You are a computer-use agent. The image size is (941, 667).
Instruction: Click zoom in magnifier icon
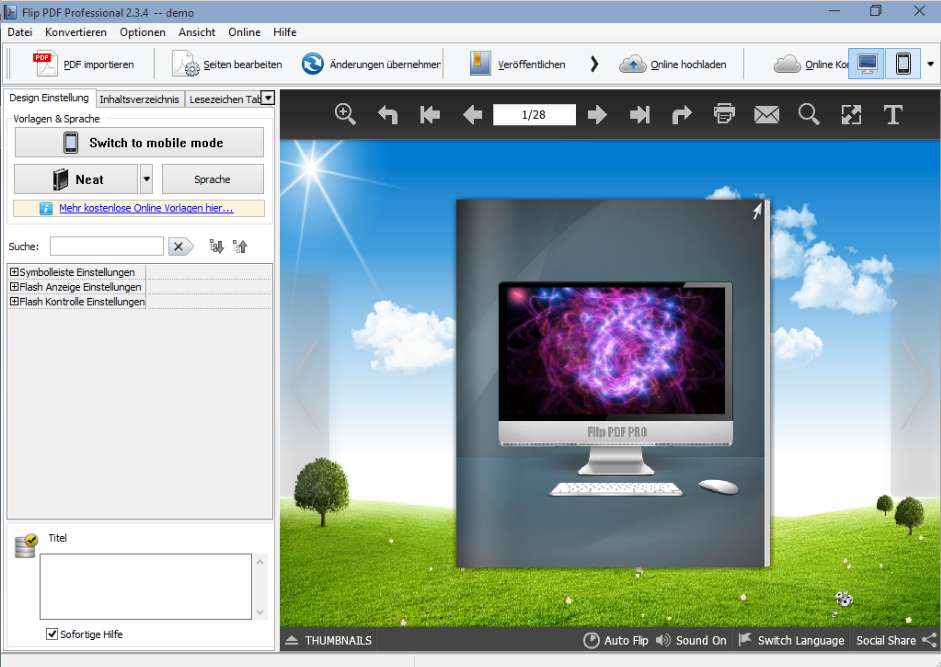tap(345, 114)
